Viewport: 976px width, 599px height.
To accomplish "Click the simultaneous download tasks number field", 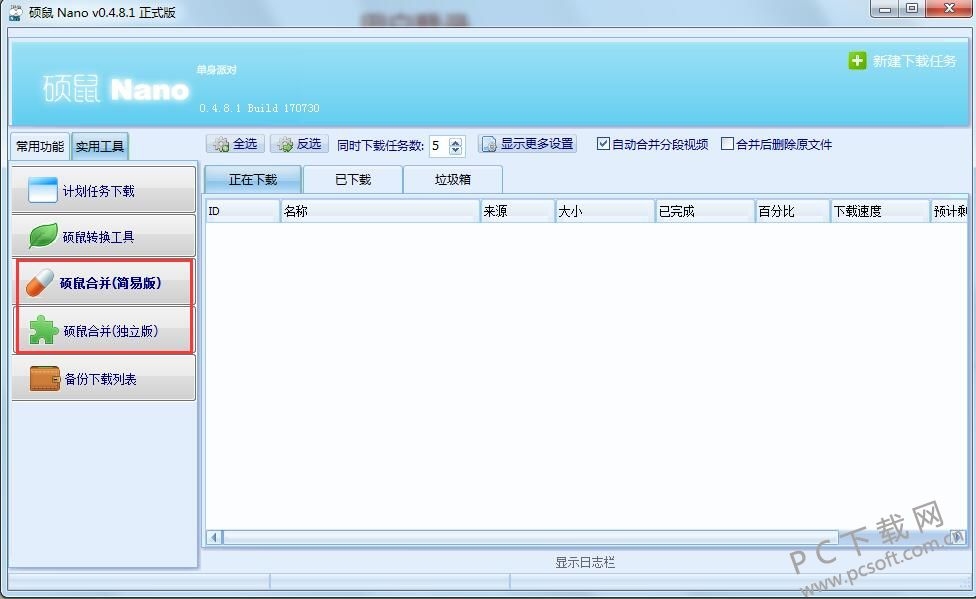I will tap(439, 146).
